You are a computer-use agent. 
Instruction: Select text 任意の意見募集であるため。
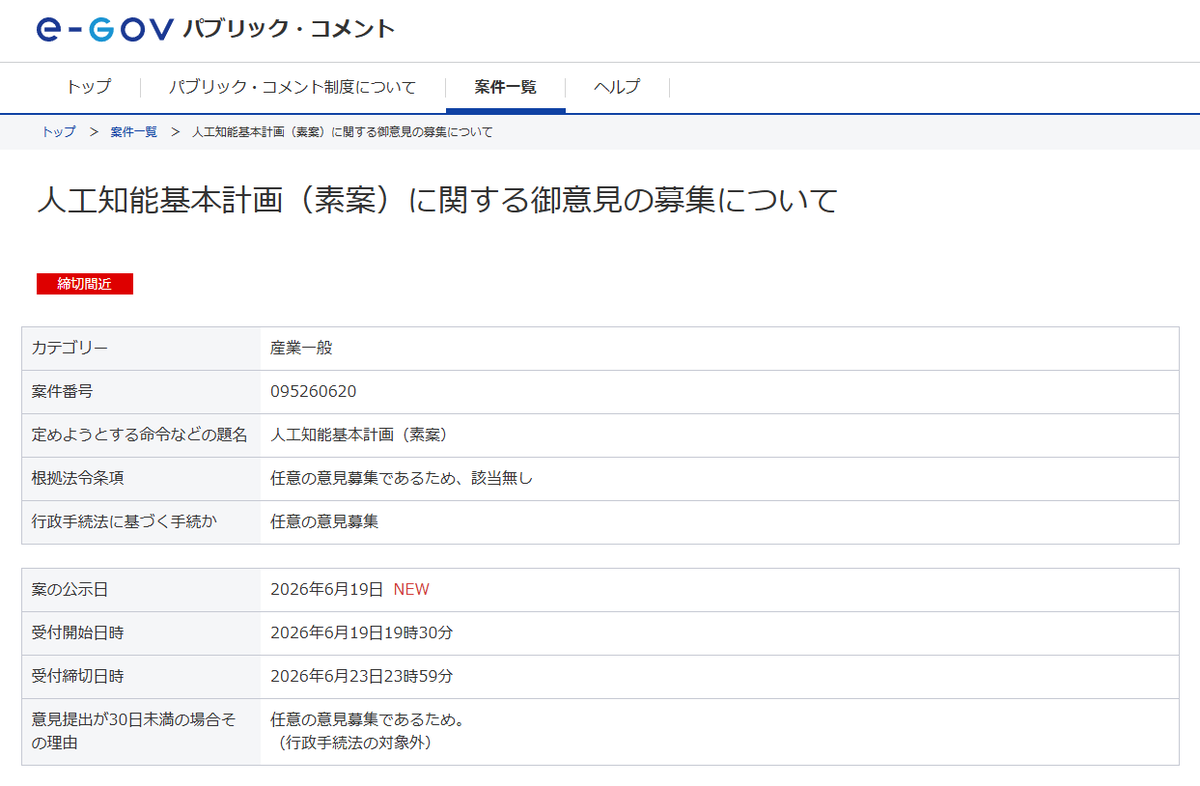pos(367,720)
